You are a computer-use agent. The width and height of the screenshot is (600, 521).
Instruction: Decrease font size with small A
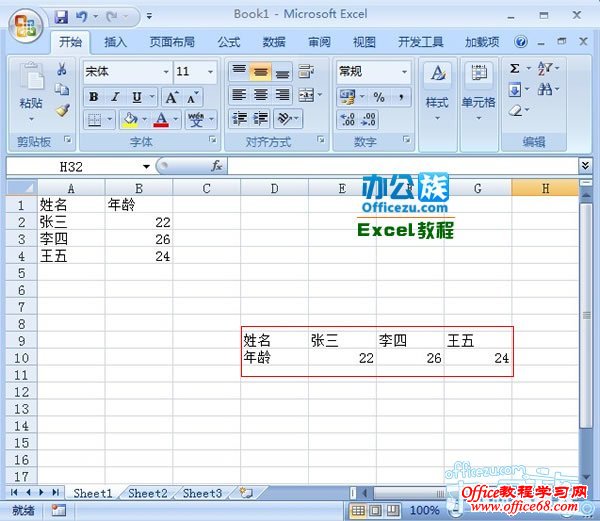192,98
